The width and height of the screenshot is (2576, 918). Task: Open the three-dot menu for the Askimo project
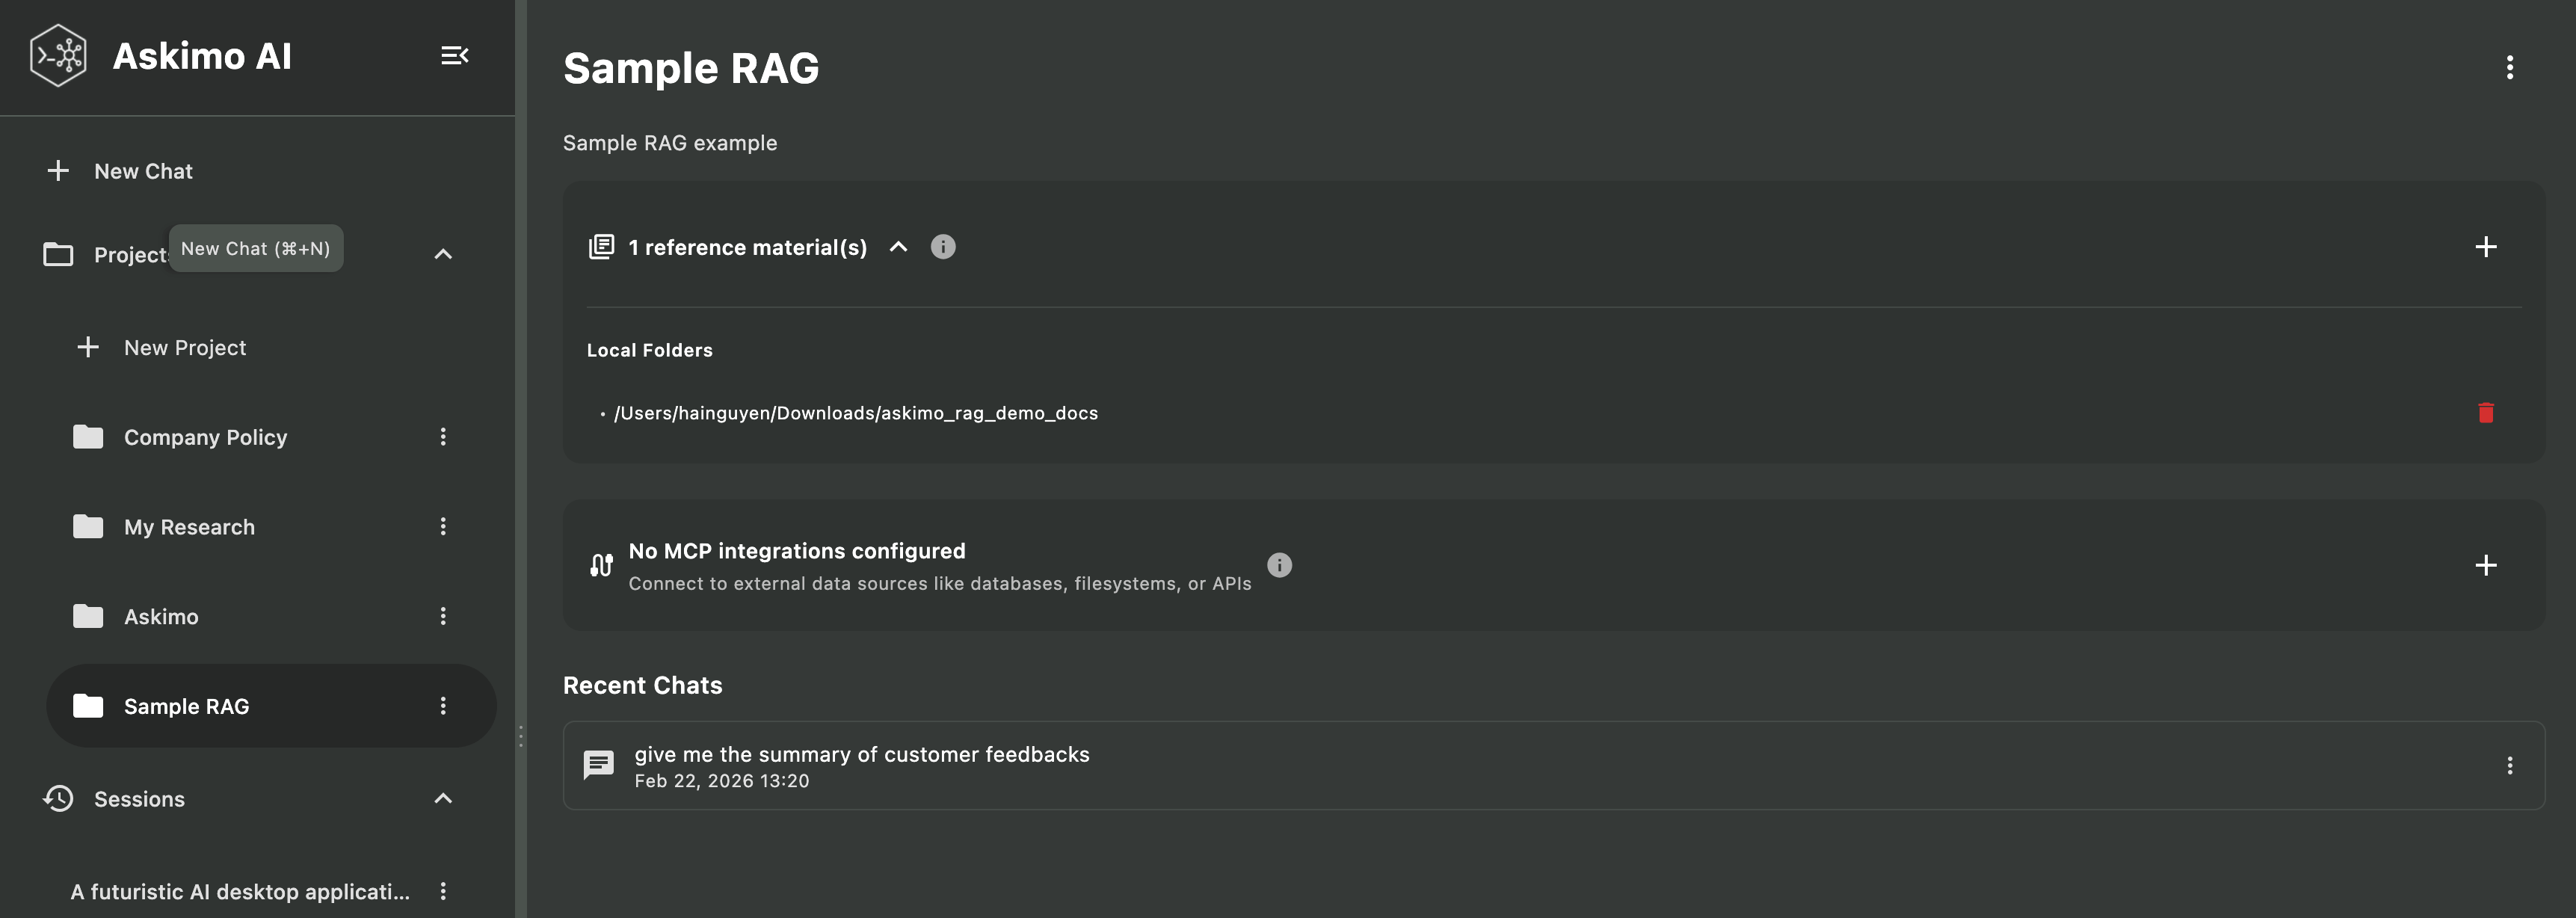click(443, 616)
